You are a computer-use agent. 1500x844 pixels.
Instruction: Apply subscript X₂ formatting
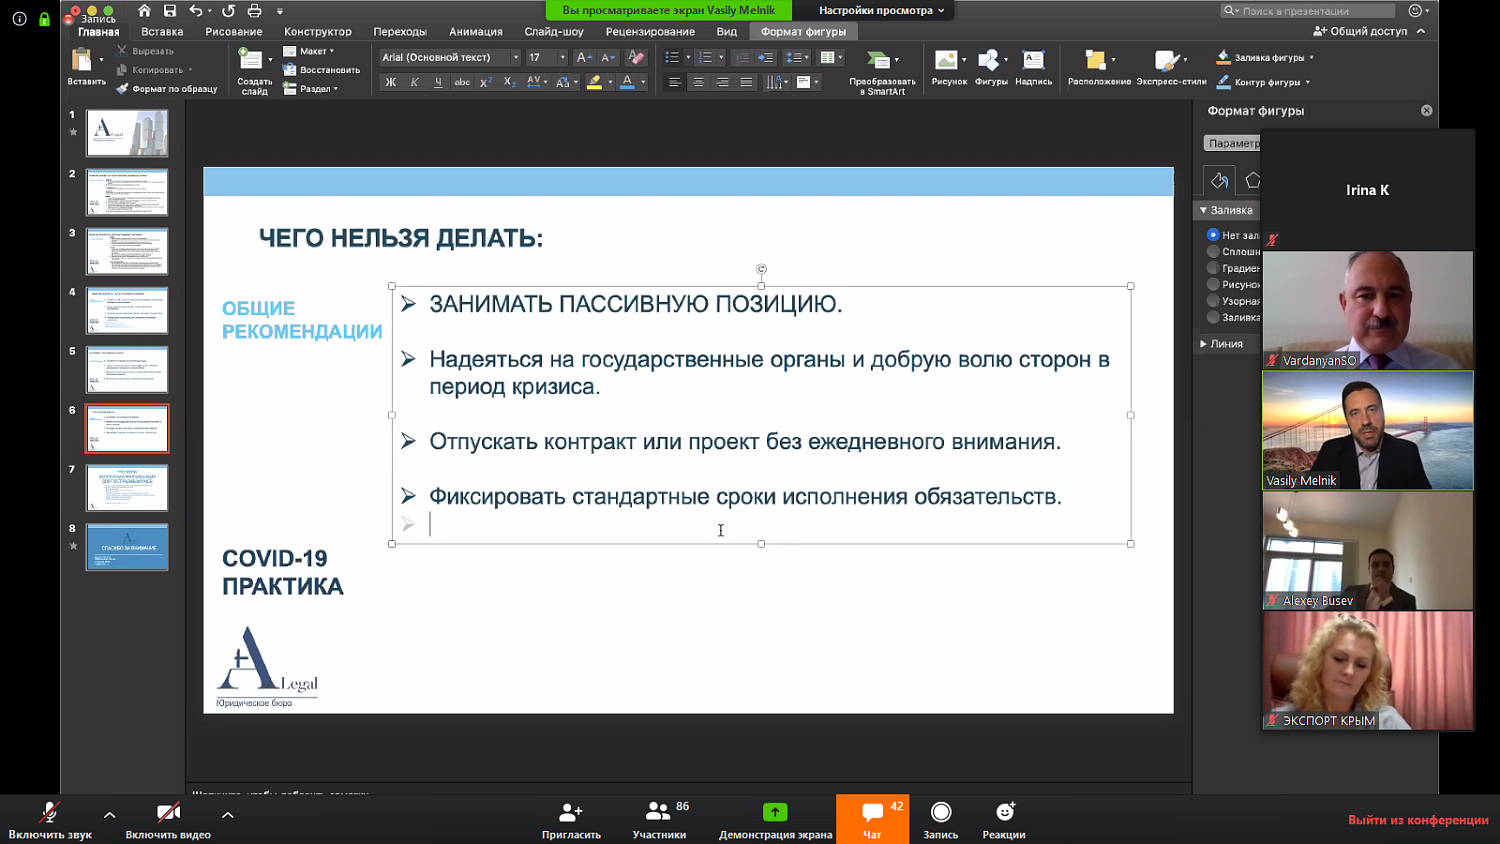[x=509, y=82]
